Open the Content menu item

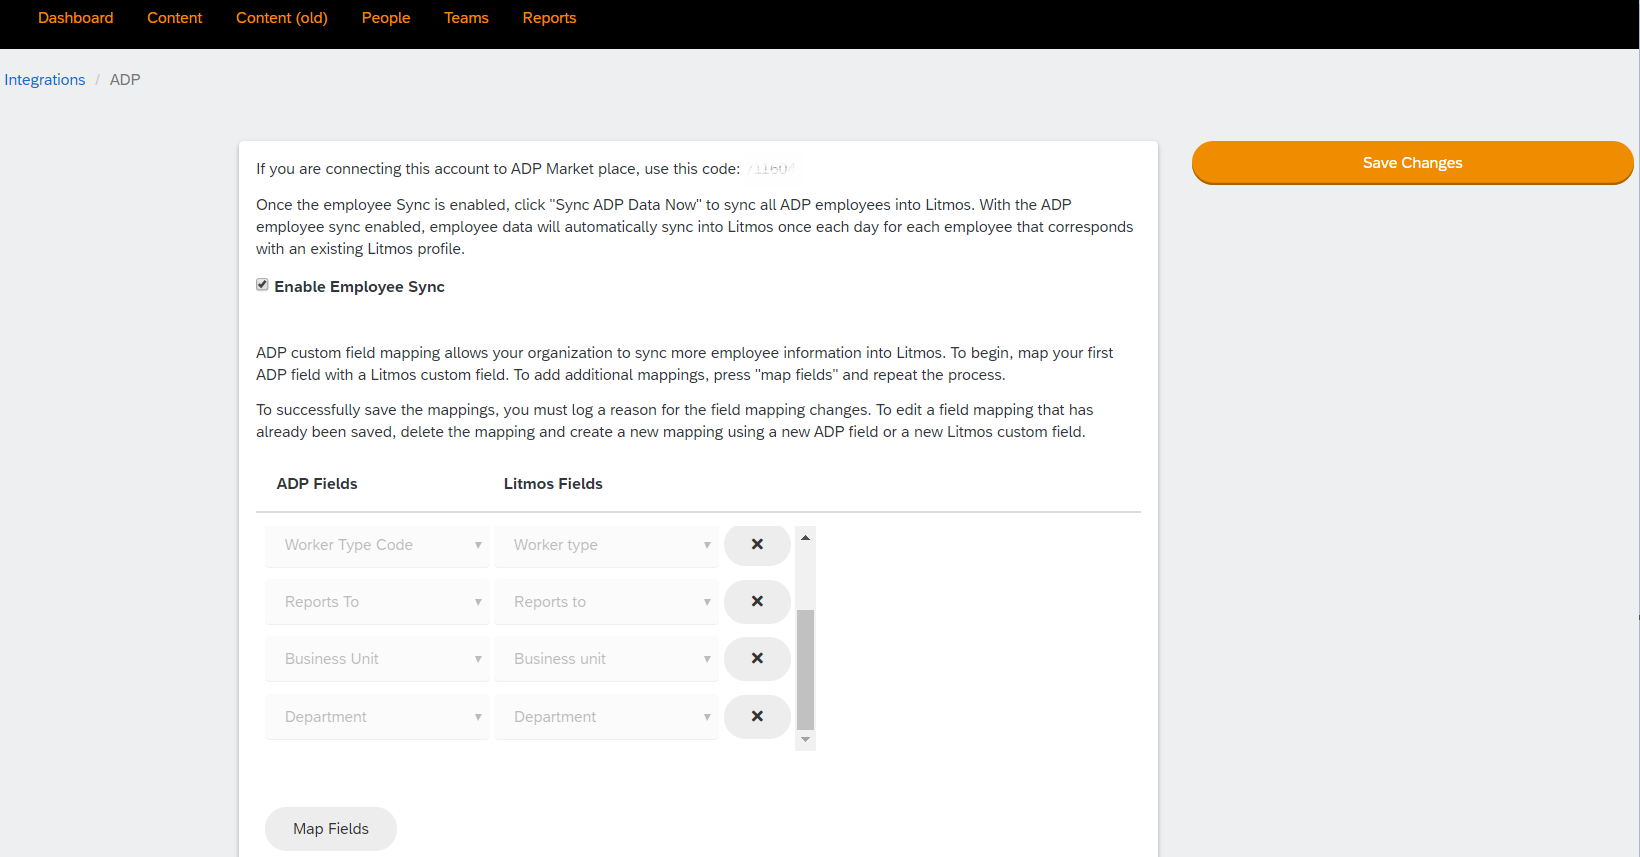(175, 18)
